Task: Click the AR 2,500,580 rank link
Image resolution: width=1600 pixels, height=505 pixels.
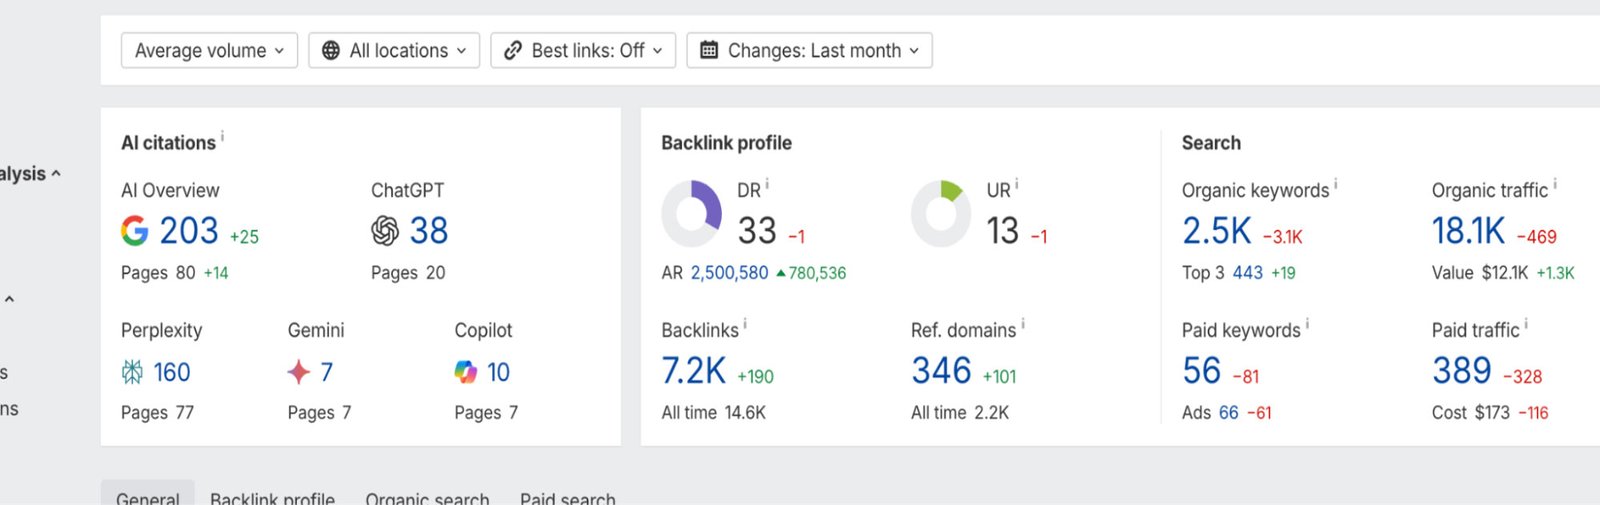Action: pos(729,273)
